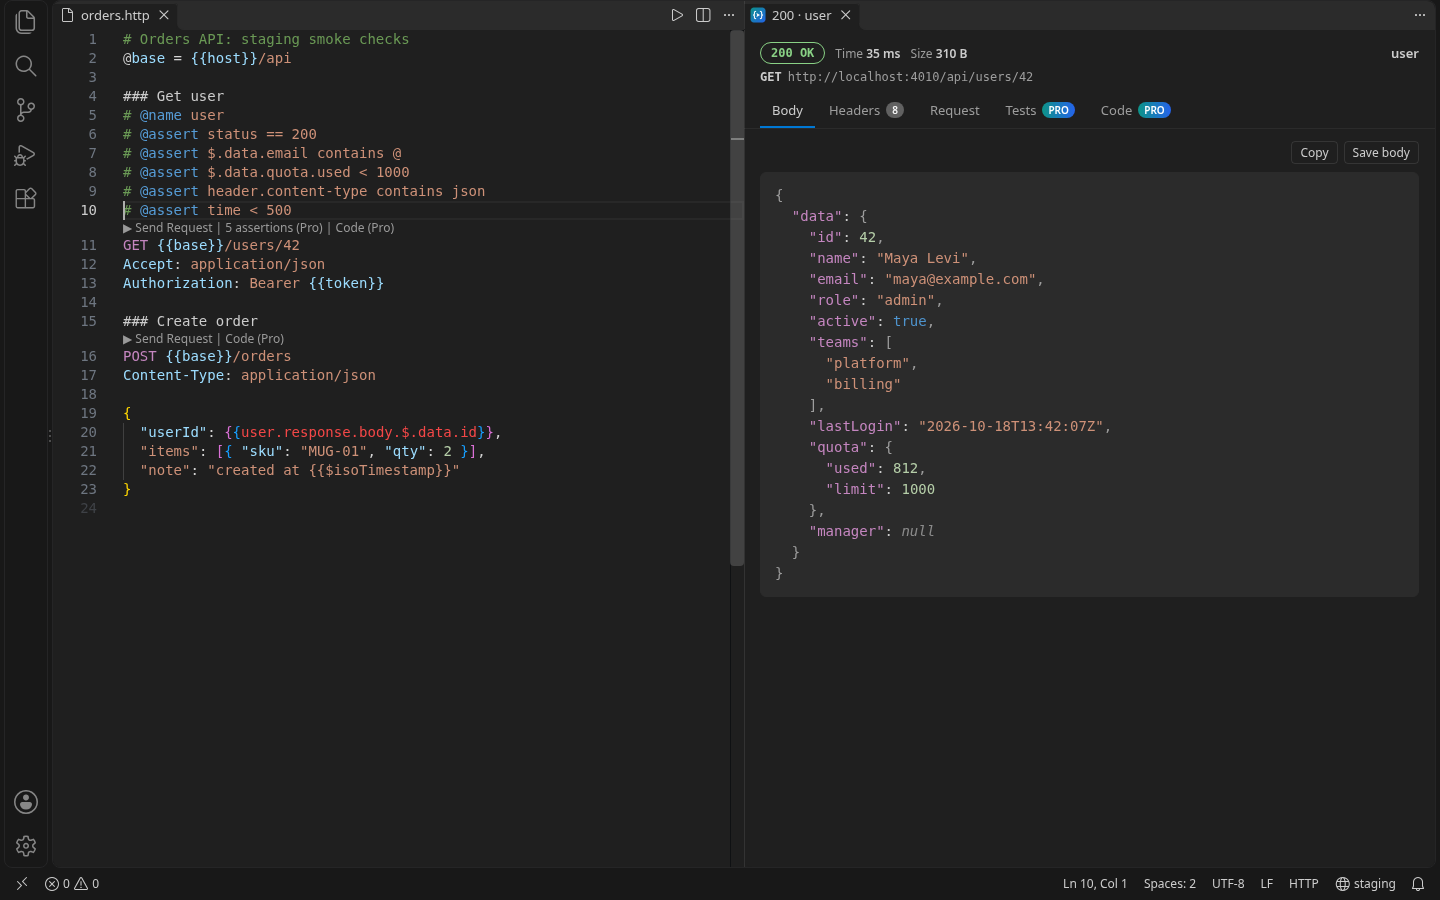The image size is (1440, 900).
Task: Click the 200 OK status badge
Action: point(792,53)
